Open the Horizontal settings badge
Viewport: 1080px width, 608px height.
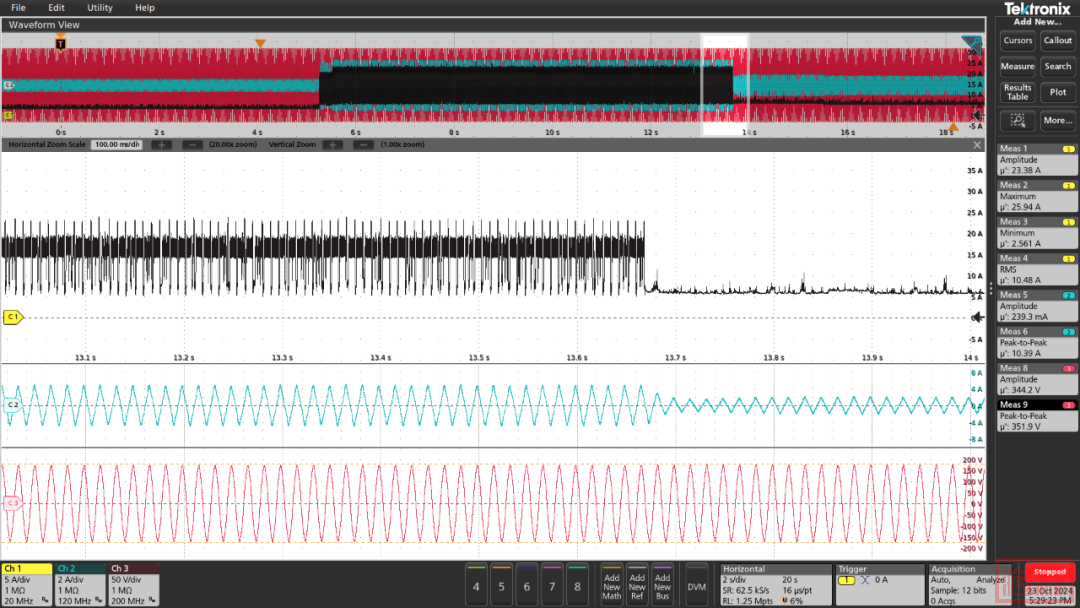(x=776, y=585)
